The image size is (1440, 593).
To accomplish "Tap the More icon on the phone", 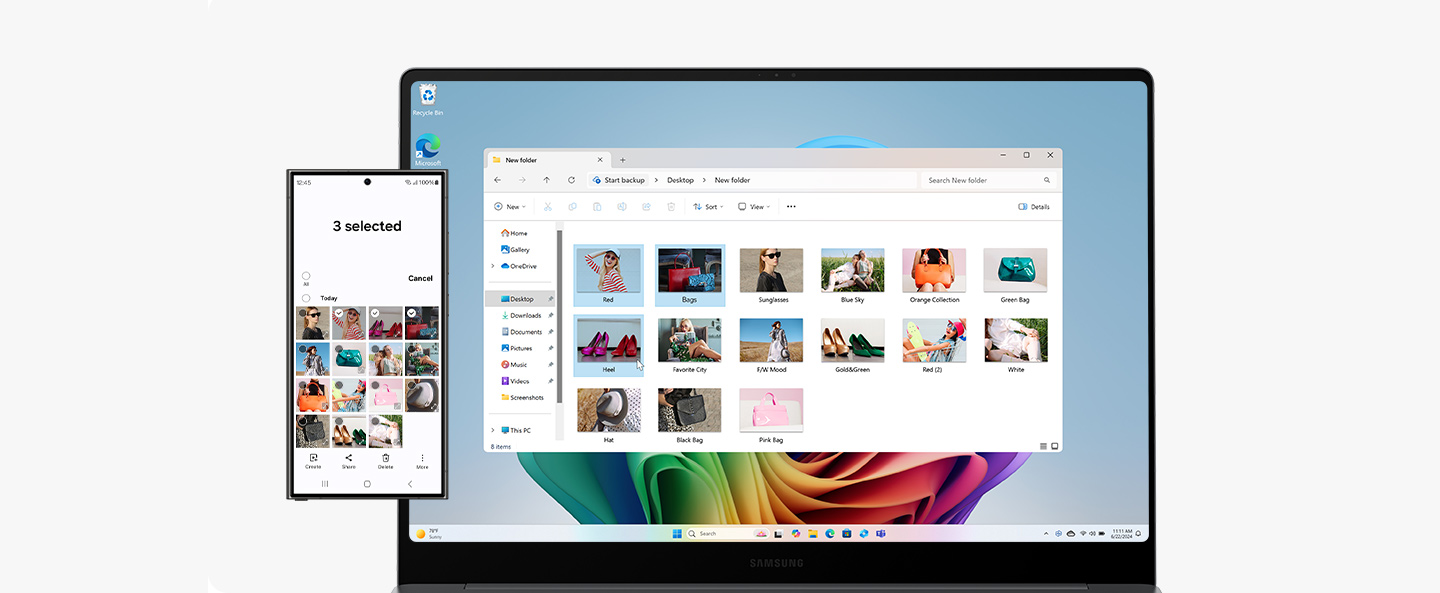I will click(422, 460).
